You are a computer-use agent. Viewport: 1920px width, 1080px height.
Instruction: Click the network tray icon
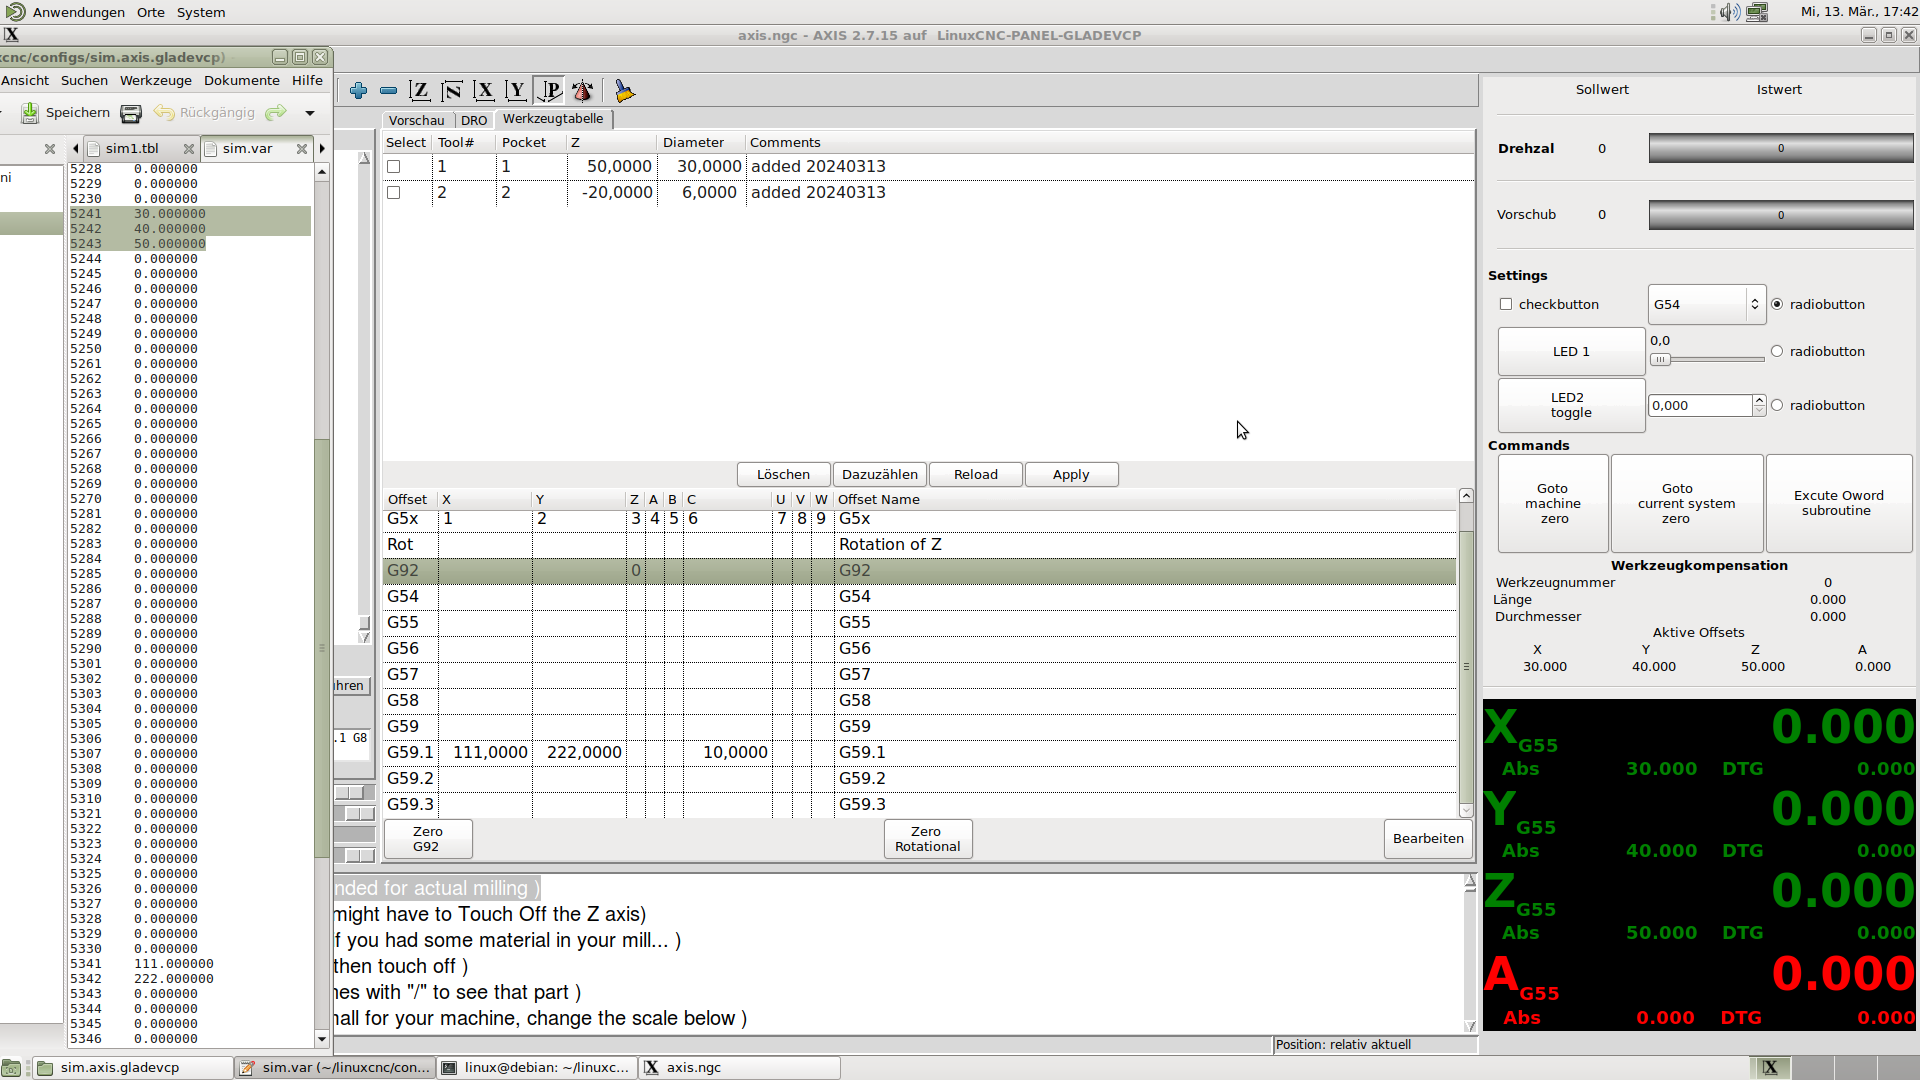coord(1757,12)
